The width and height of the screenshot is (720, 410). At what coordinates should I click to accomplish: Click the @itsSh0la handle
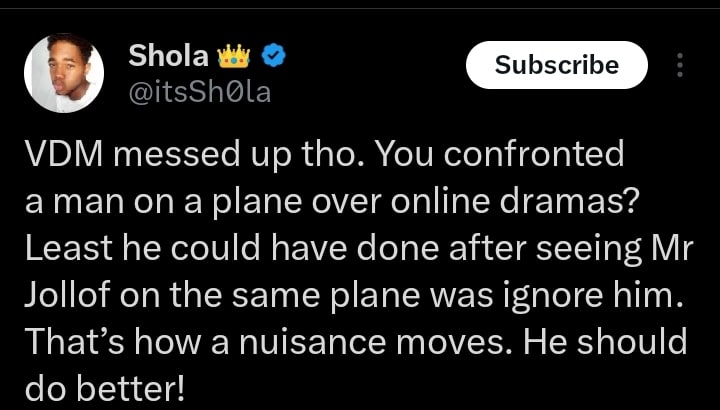pos(200,93)
